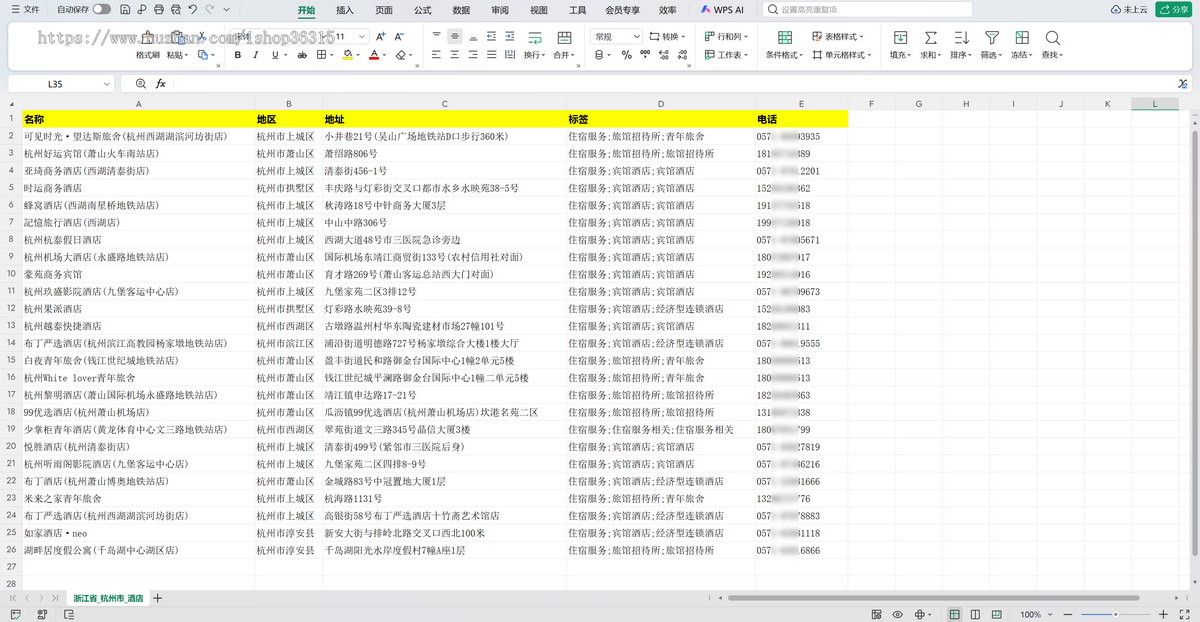Image resolution: width=1200 pixels, height=622 pixels.
Task: Switch to the 页面 ribbon tab
Action: [384, 10]
